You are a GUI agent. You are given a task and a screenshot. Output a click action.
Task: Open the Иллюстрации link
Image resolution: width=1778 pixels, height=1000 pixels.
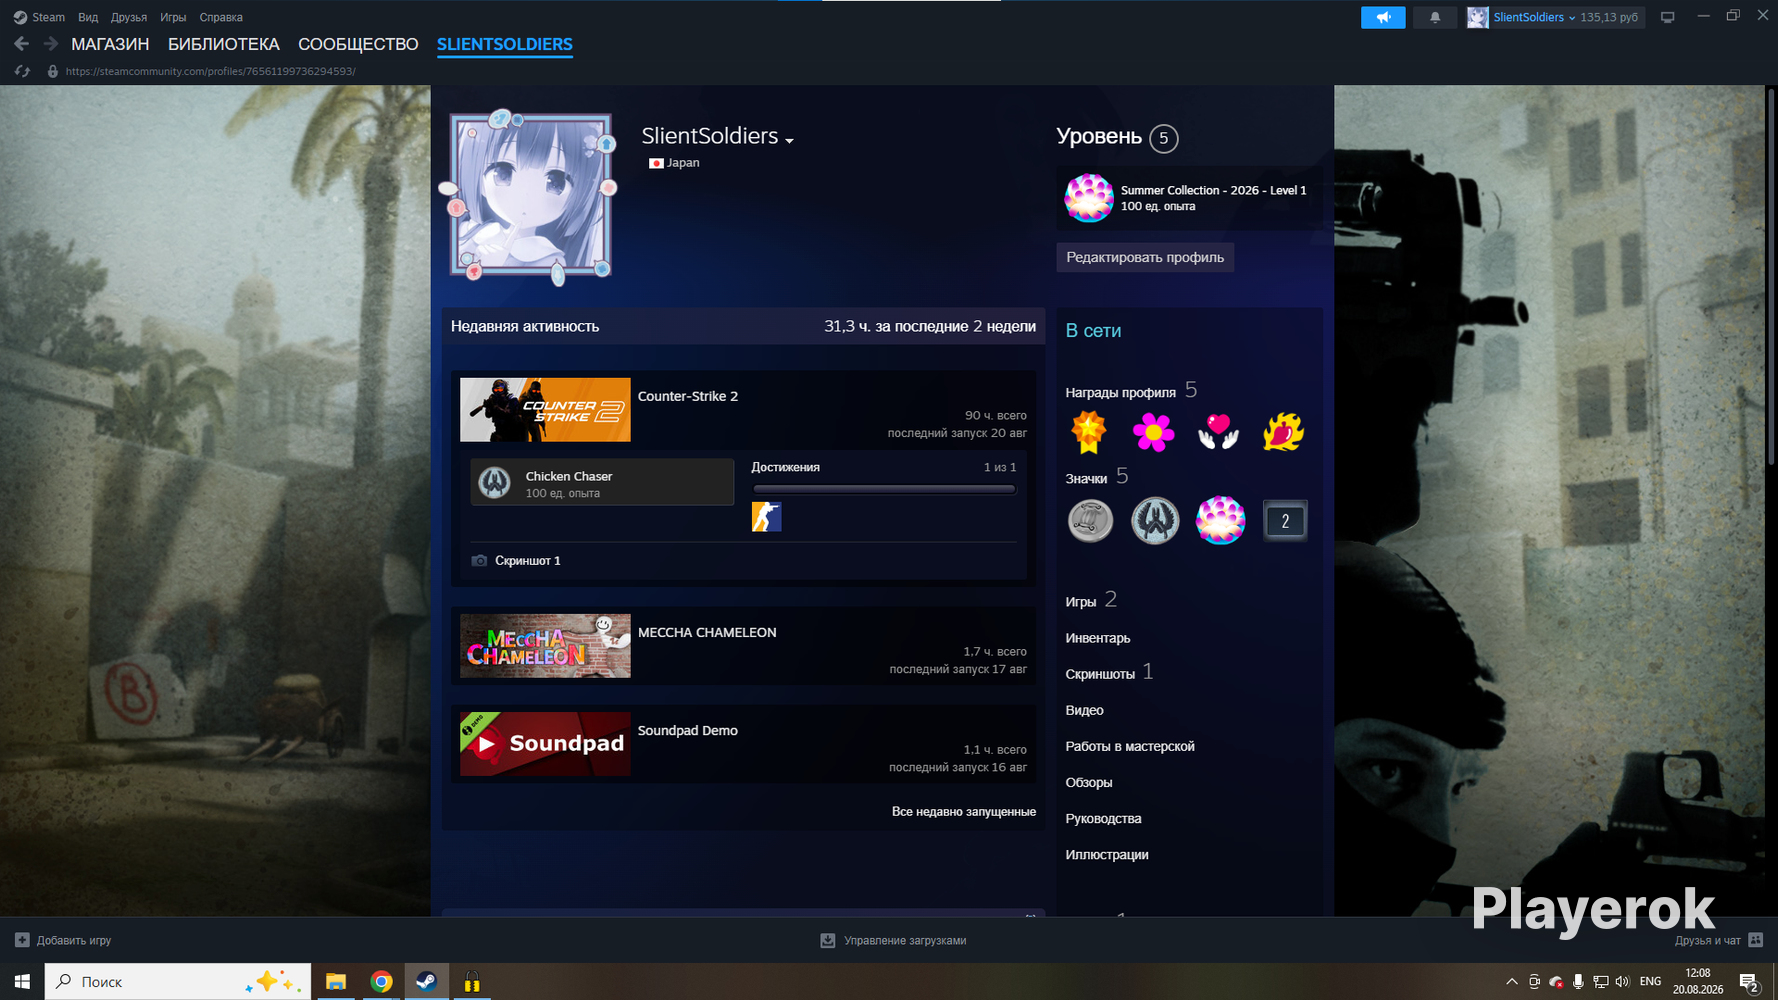coord(1107,854)
